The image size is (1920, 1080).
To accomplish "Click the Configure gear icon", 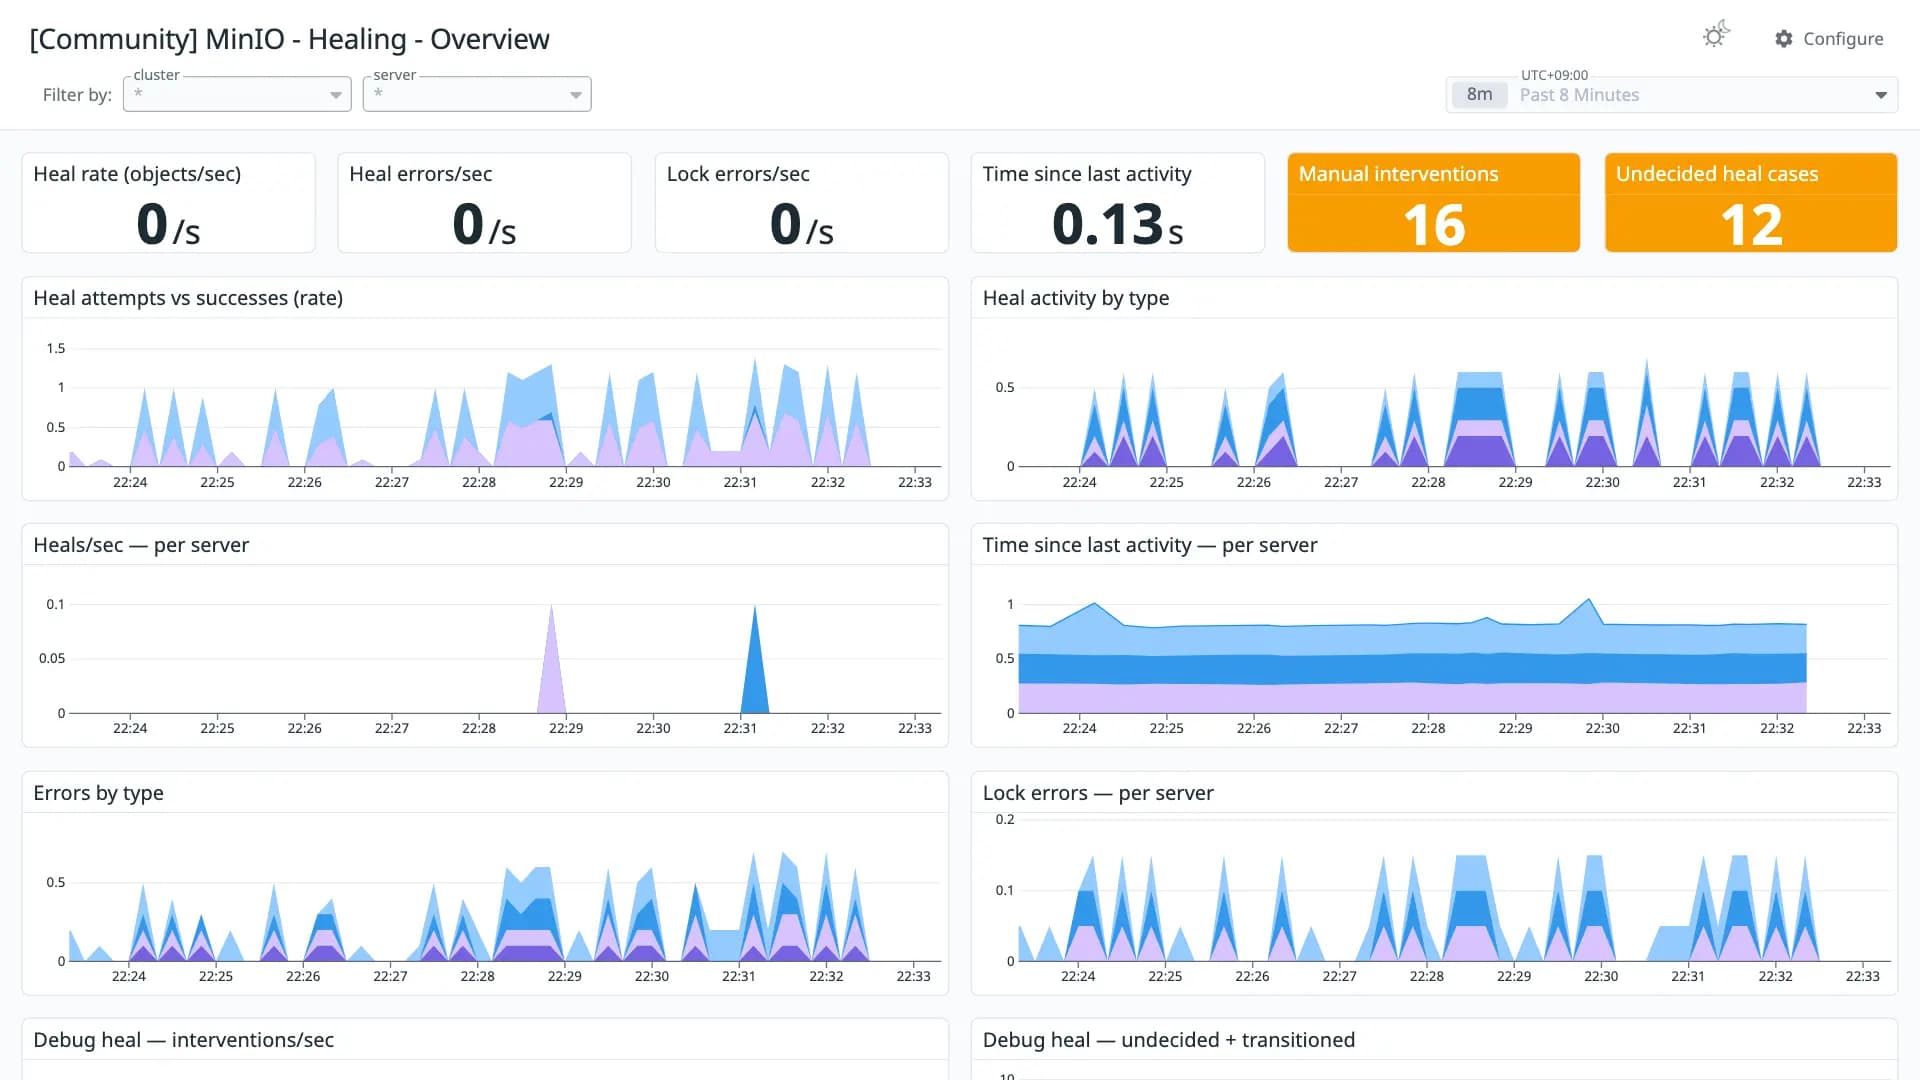I will coord(1784,38).
